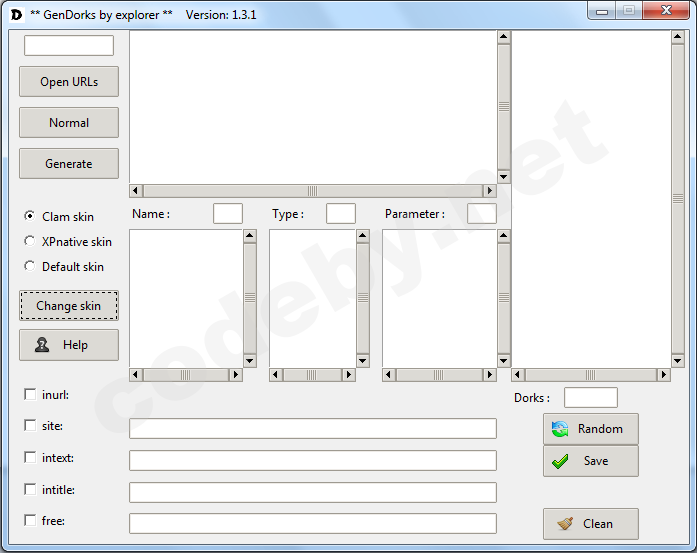The height and width of the screenshot is (553, 697).
Task: Click the Name count field
Action: pos(228,214)
